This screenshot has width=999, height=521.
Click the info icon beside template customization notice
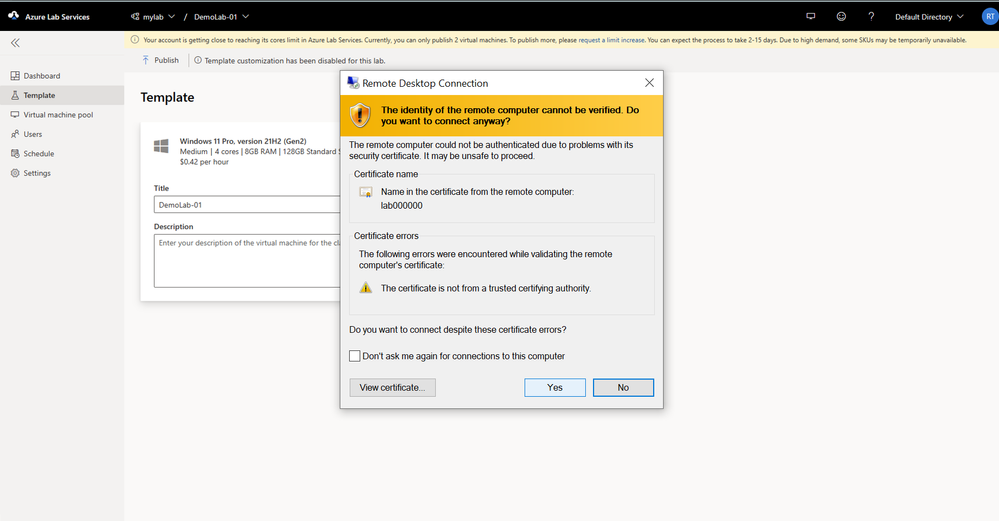198,61
